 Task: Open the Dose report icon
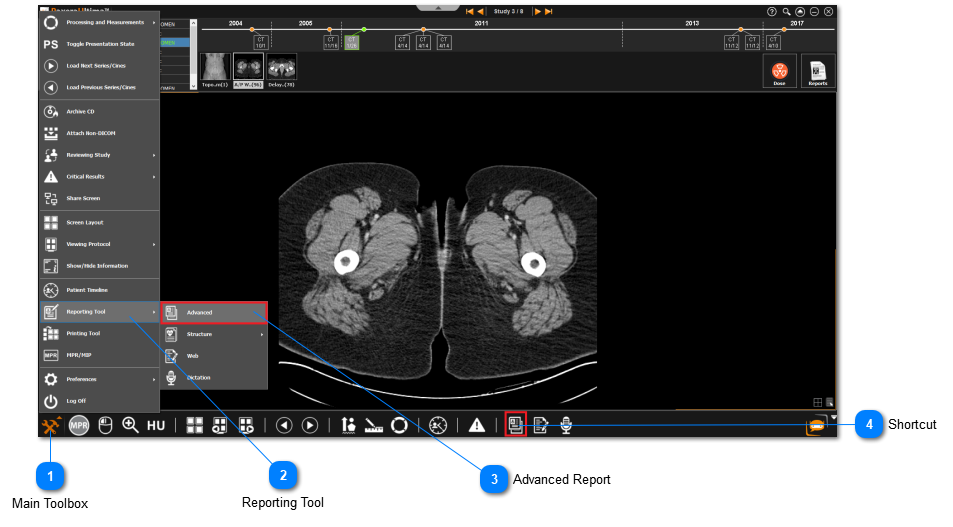pyautogui.click(x=779, y=72)
